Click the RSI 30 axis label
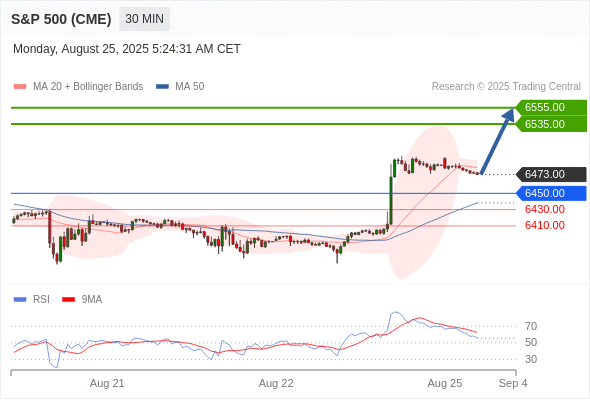590x400 pixels. coord(531,359)
